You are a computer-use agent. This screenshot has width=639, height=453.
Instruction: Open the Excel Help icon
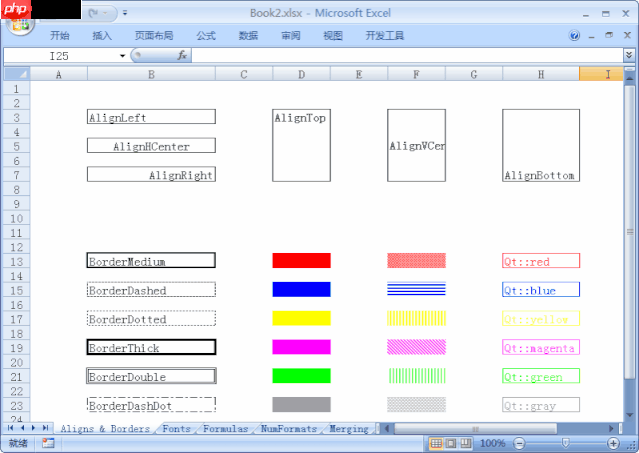[x=574, y=36]
